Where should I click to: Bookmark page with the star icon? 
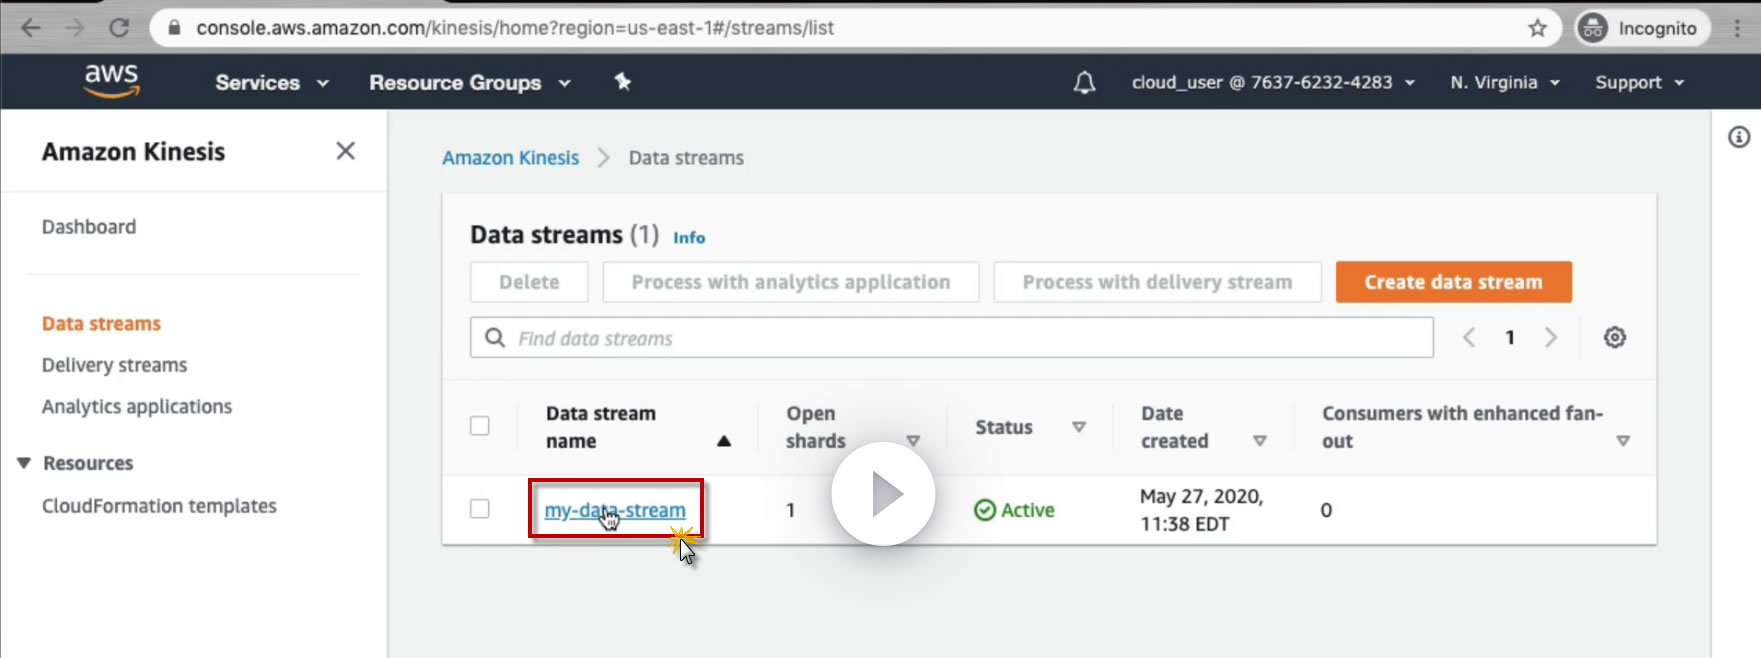coord(1538,28)
